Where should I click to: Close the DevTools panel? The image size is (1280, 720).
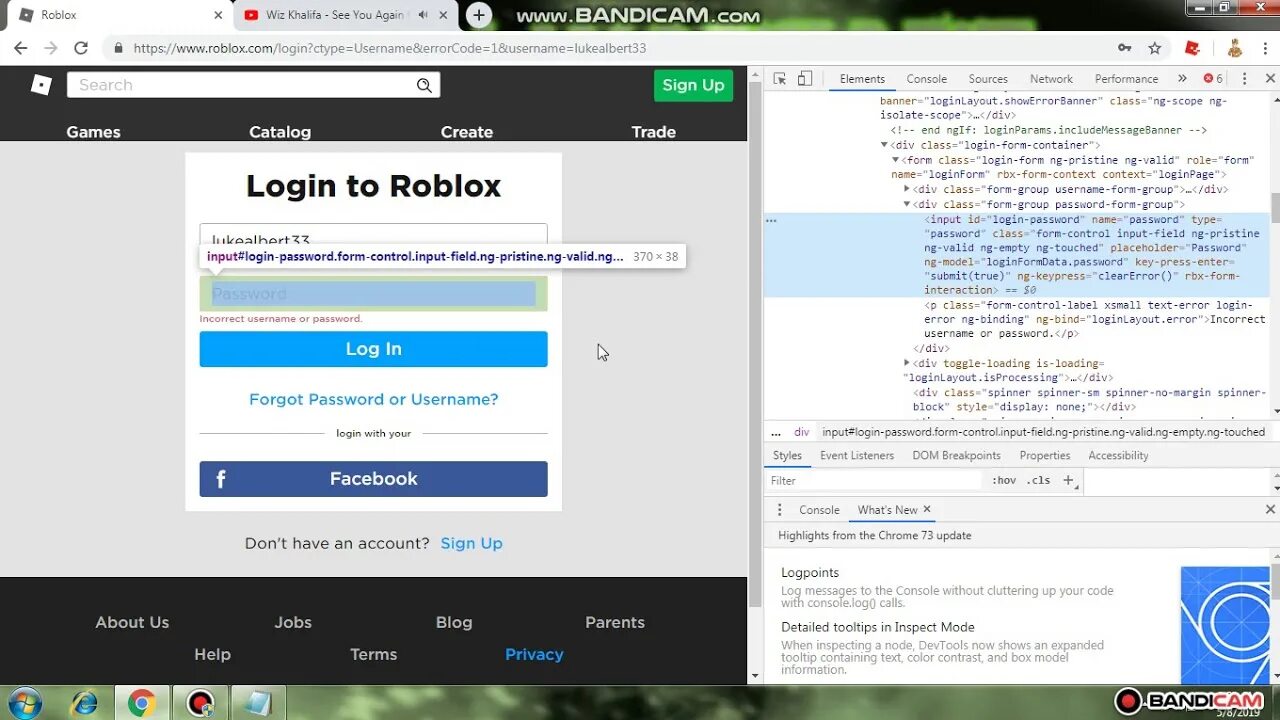(x=1271, y=79)
